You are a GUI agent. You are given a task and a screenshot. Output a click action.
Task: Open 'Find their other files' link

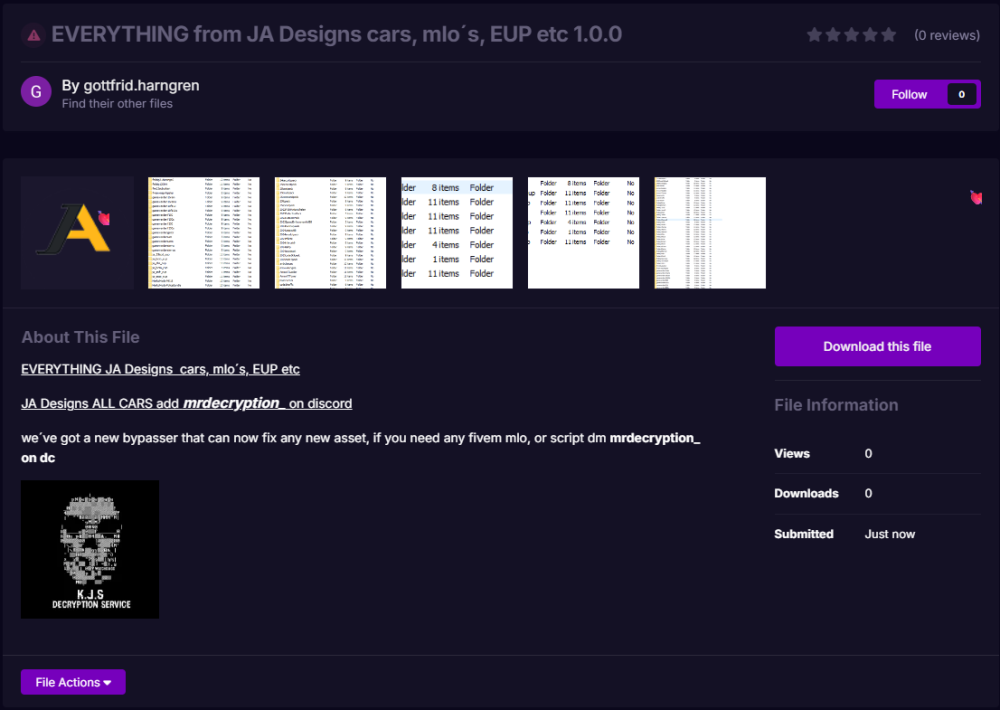pos(117,103)
